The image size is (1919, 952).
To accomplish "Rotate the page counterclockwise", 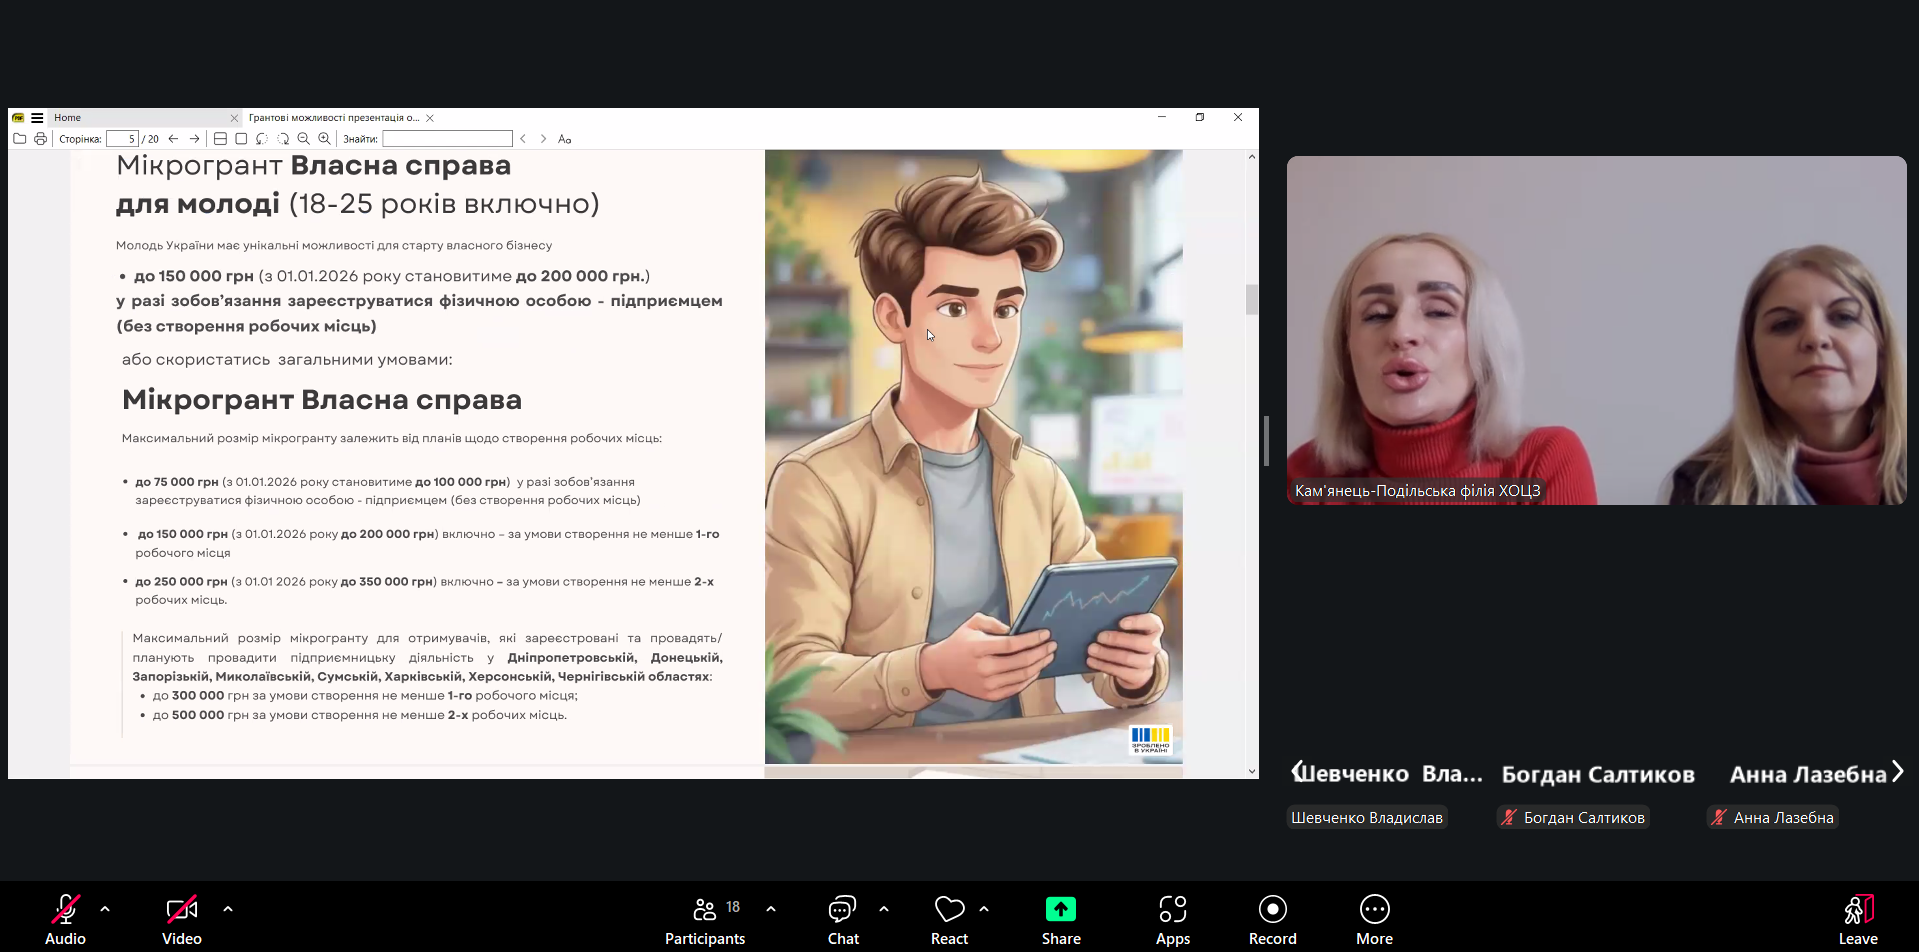I will tap(262, 139).
